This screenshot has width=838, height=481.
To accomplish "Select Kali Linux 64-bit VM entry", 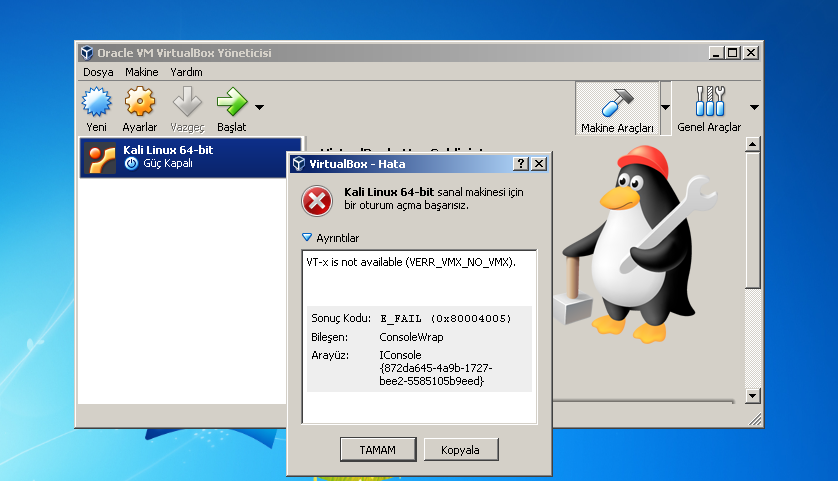I will pyautogui.click(x=190, y=158).
